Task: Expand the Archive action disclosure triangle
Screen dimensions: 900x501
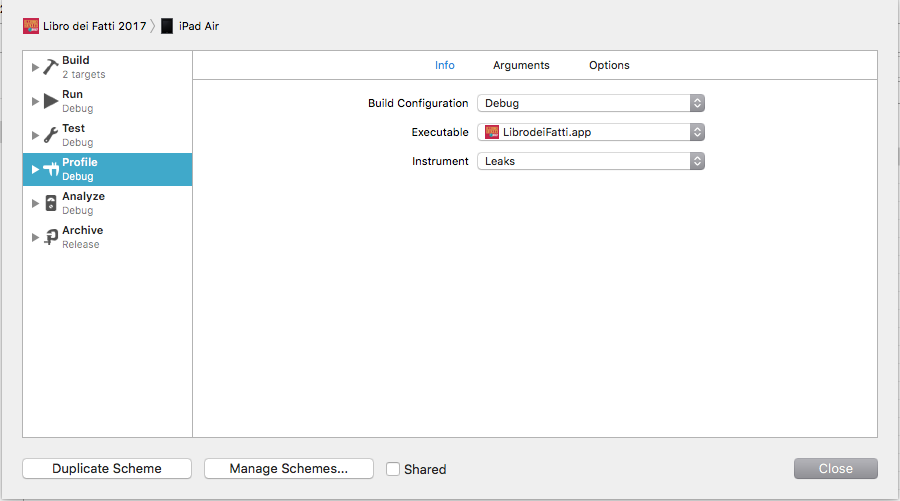Action: pos(35,237)
